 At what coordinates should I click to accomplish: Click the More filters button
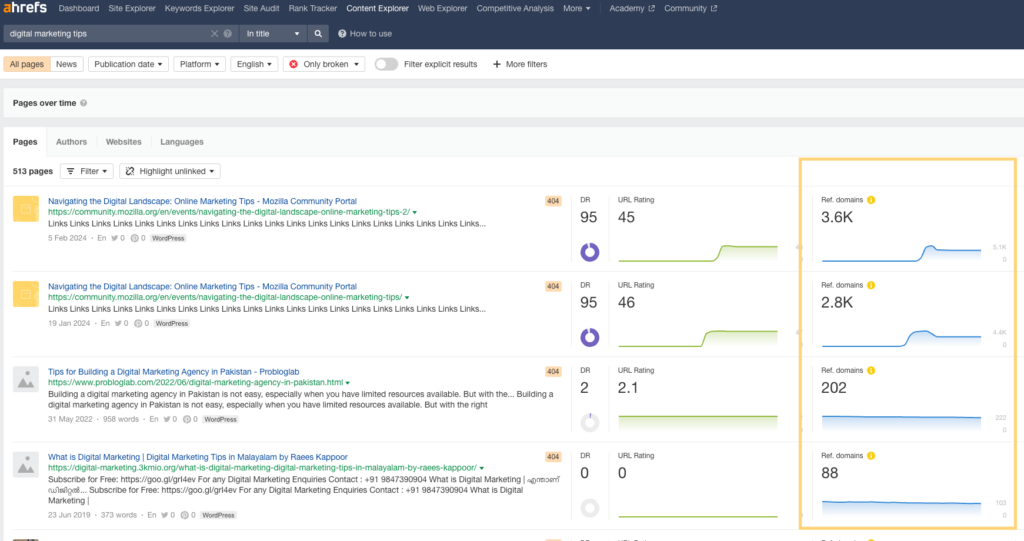coord(520,64)
